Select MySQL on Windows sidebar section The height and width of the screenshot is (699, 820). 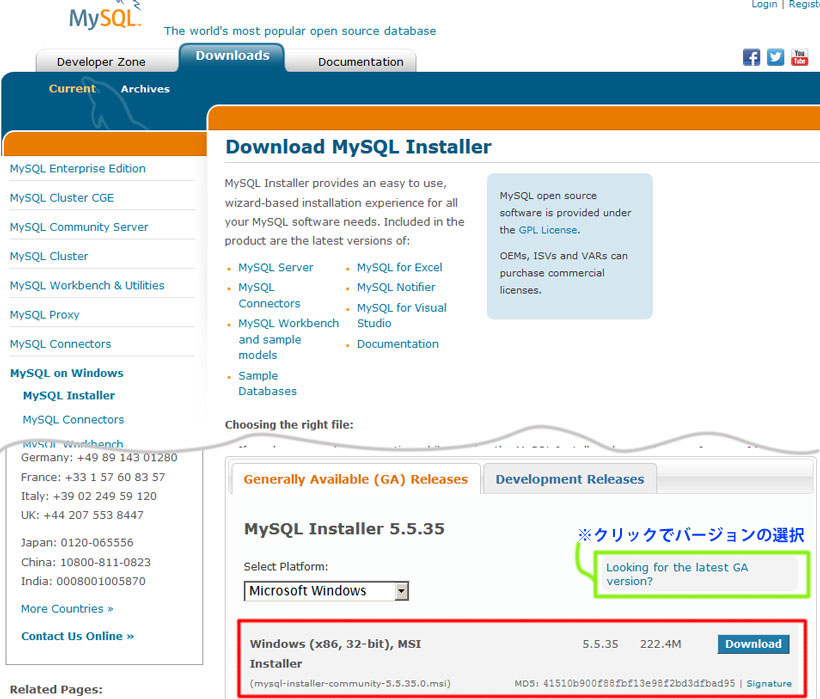[66, 373]
